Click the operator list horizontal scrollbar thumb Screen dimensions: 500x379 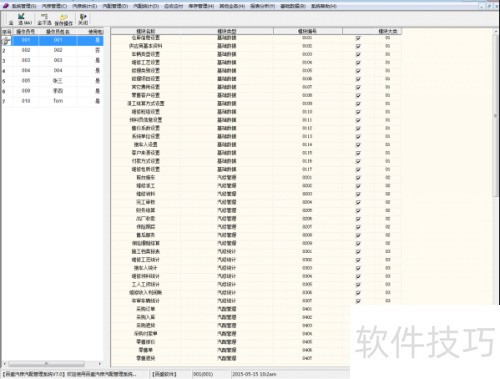point(46,364)
